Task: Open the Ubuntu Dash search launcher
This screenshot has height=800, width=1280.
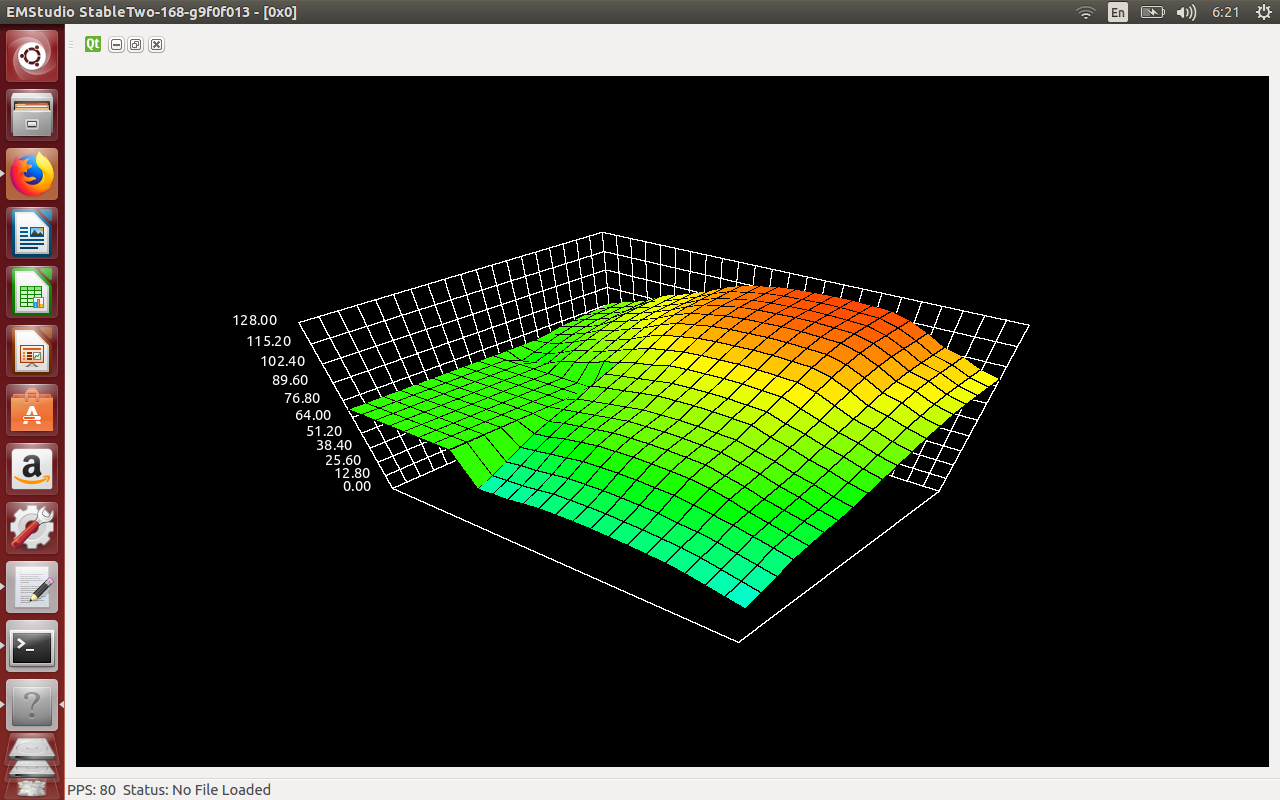Action: (x=32, y=56)
